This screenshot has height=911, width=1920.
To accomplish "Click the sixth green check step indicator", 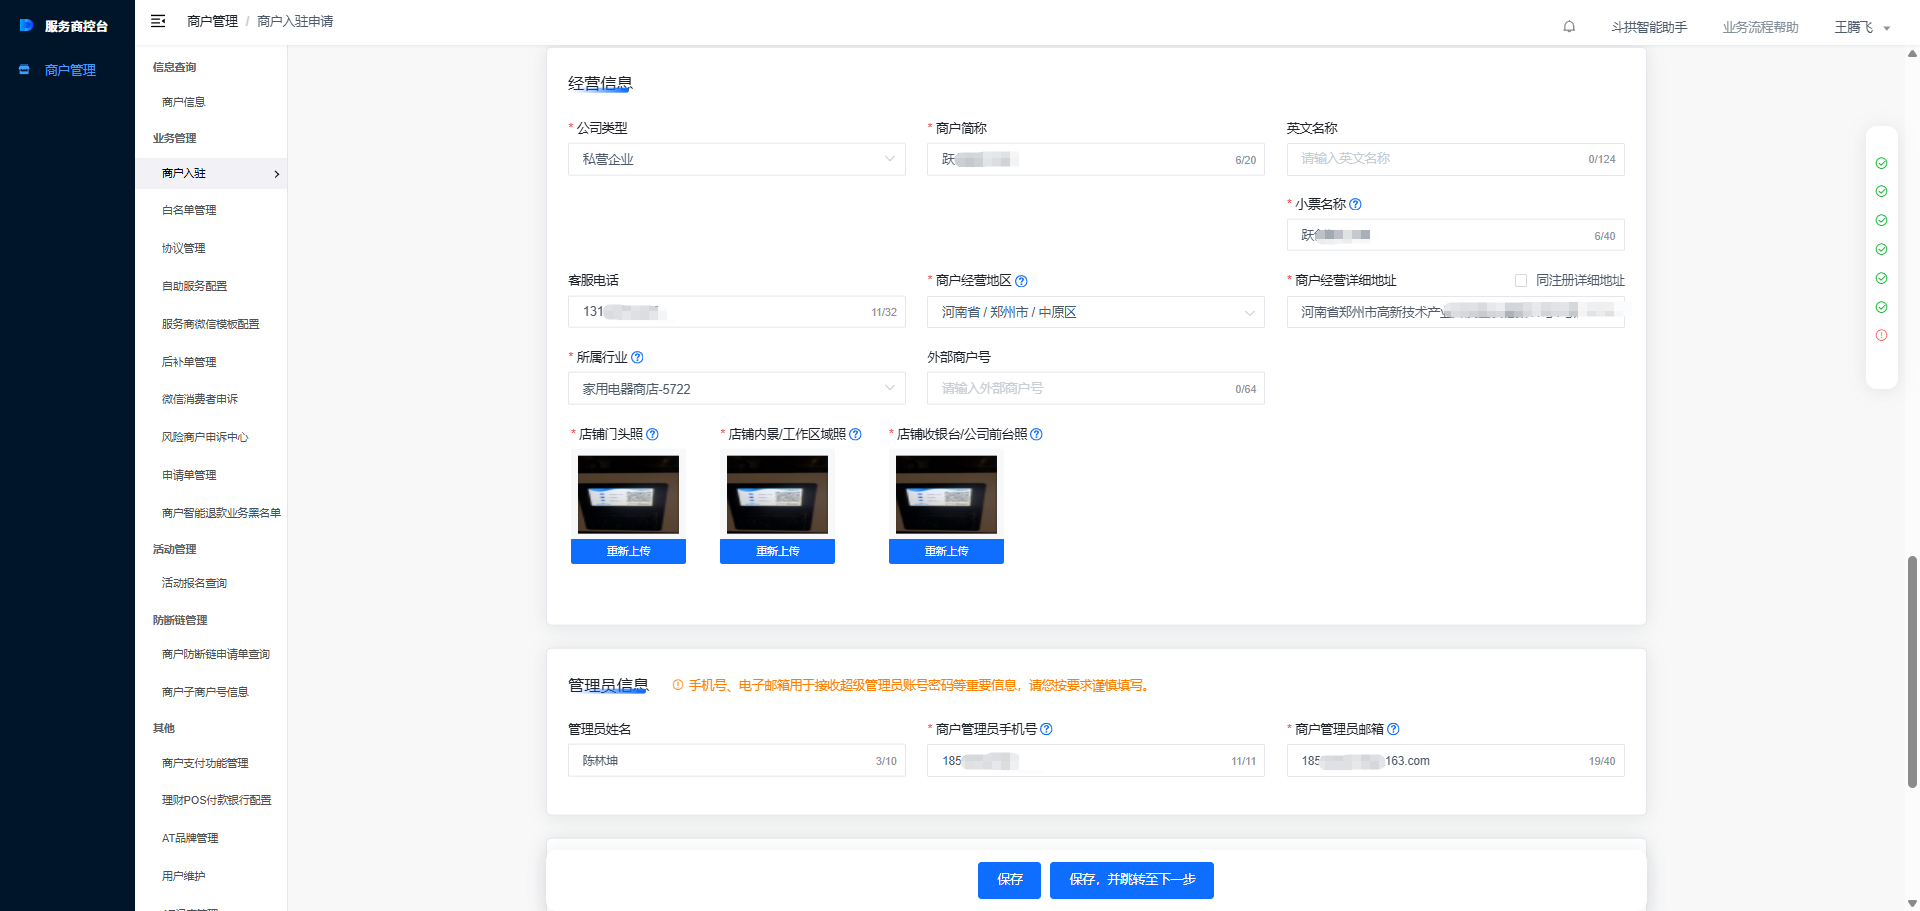I will [x=1881, y=307].
